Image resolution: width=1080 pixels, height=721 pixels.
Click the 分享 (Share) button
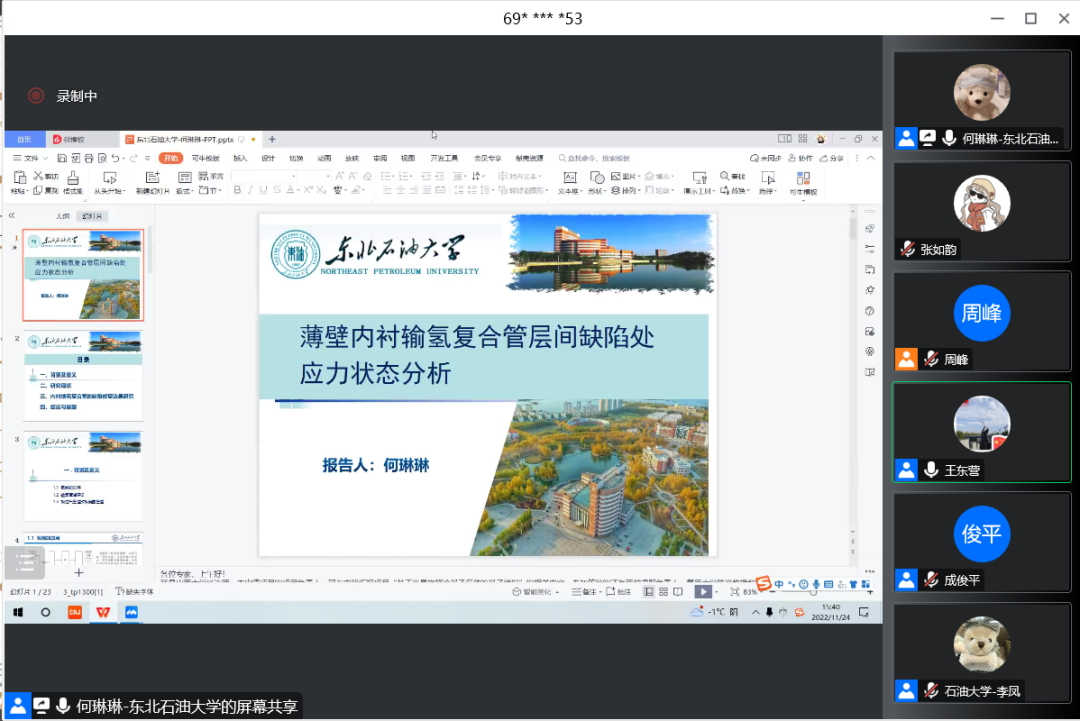[833, 160]
